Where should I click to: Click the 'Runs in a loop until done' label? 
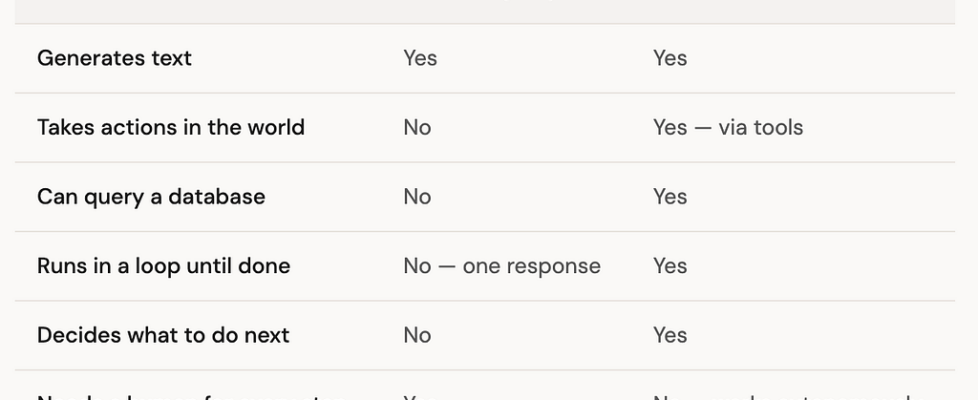tap(163, 266)
